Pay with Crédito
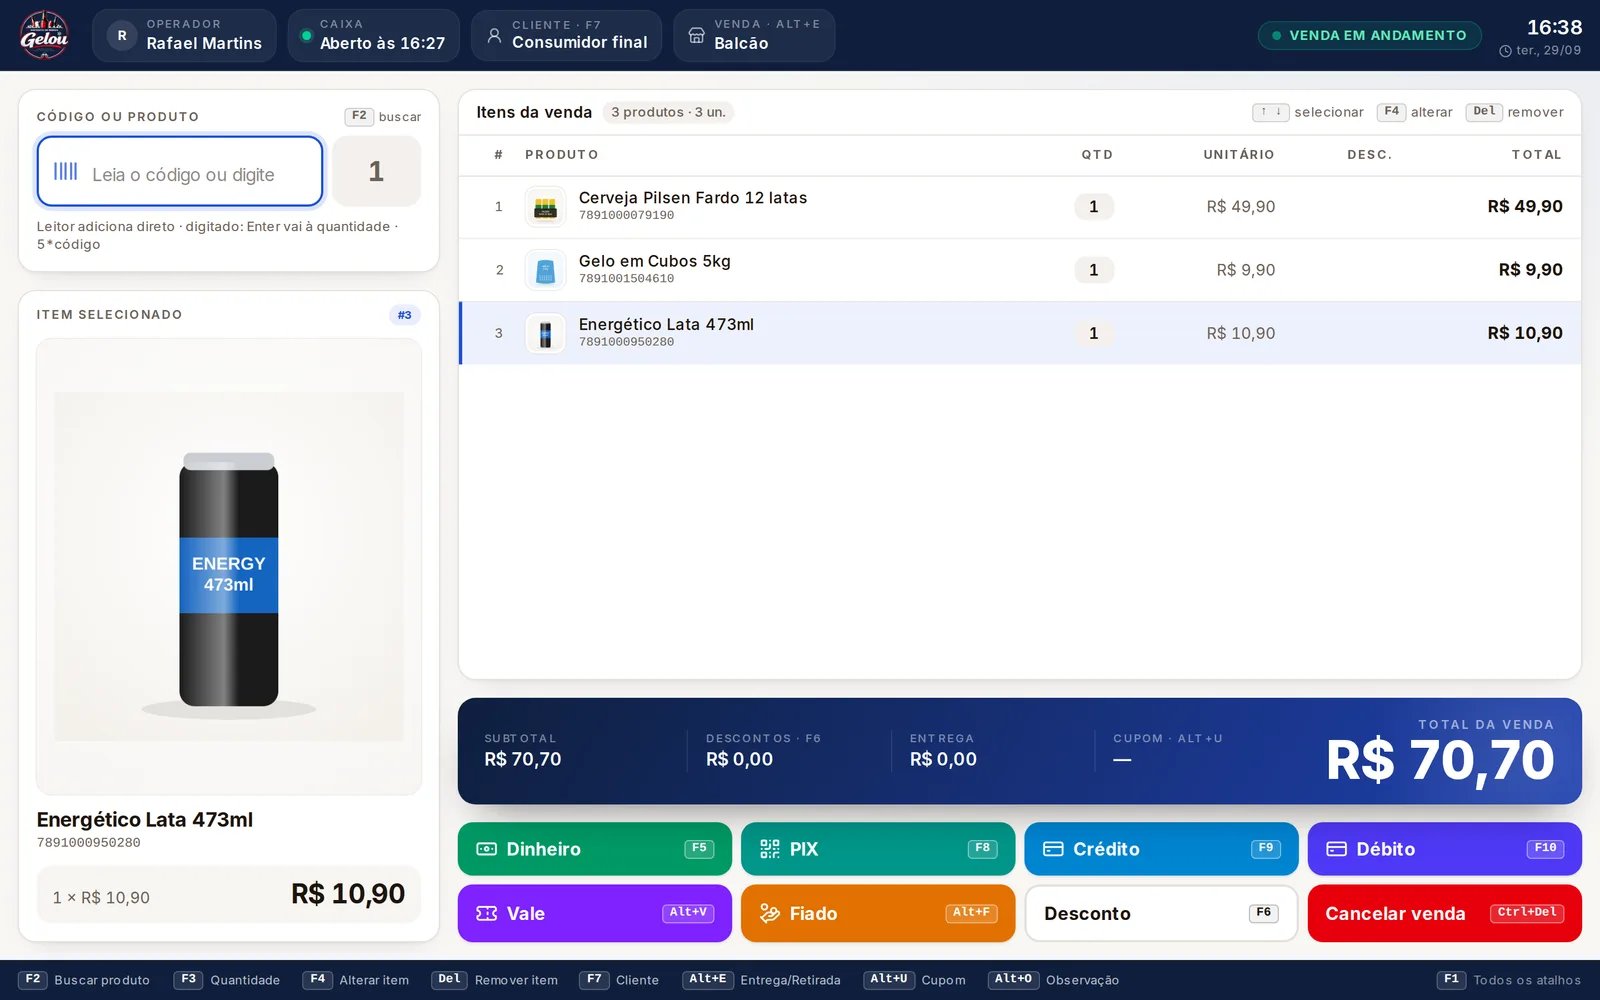The height and width of the screenshot is (1000, 1600). [x=1161, y=849]
